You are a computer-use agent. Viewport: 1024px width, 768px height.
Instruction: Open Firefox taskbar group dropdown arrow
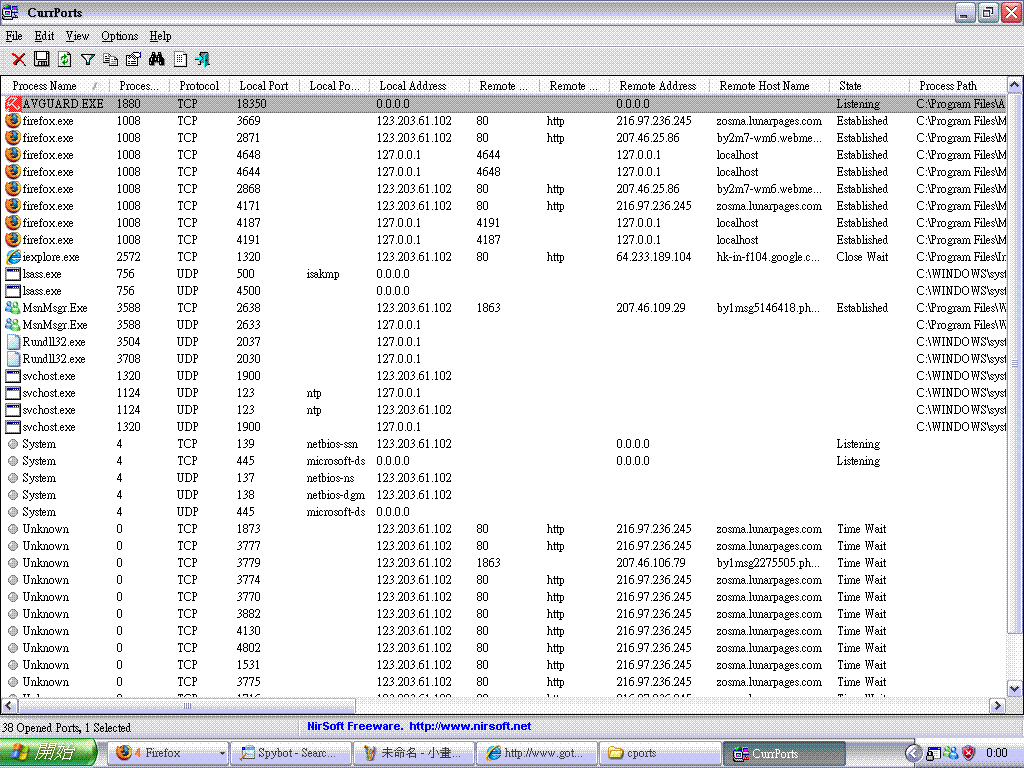pyautogui.click(x=222, y=754)
